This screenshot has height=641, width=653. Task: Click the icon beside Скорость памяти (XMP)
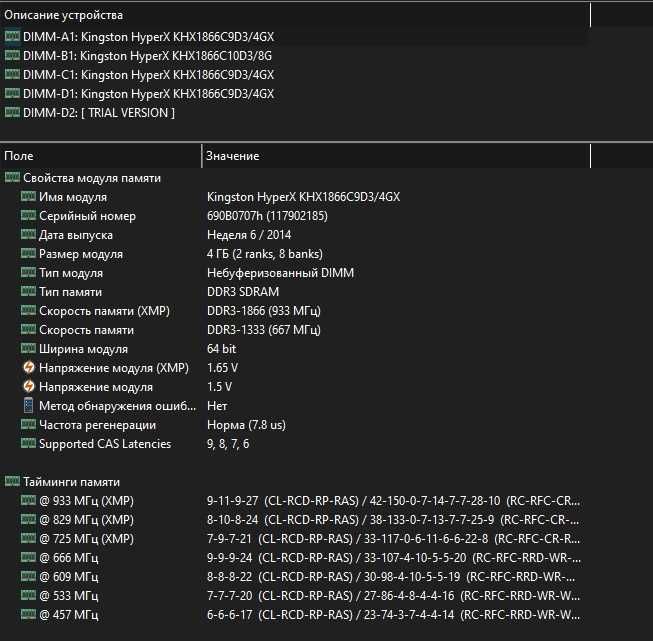point(28,310)
